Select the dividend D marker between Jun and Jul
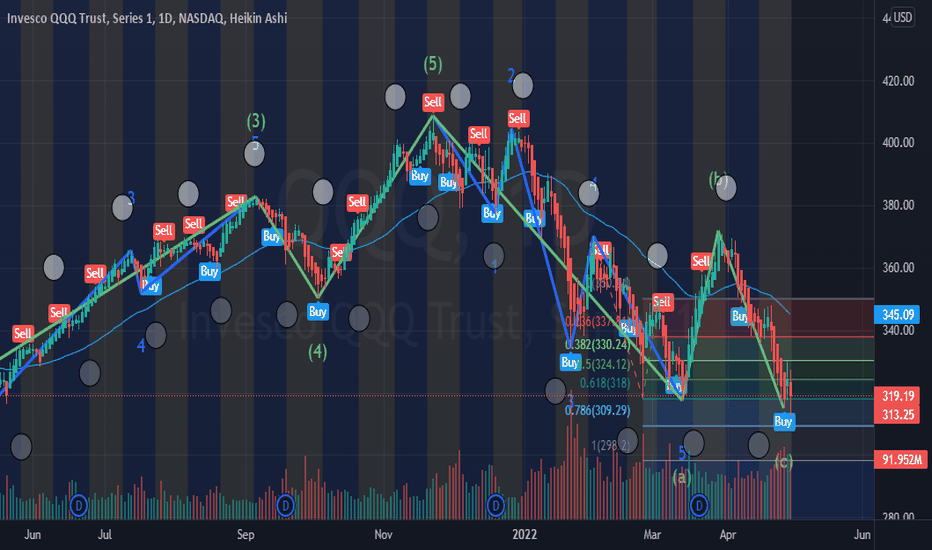932x550 pixels. tap(78, 506)
